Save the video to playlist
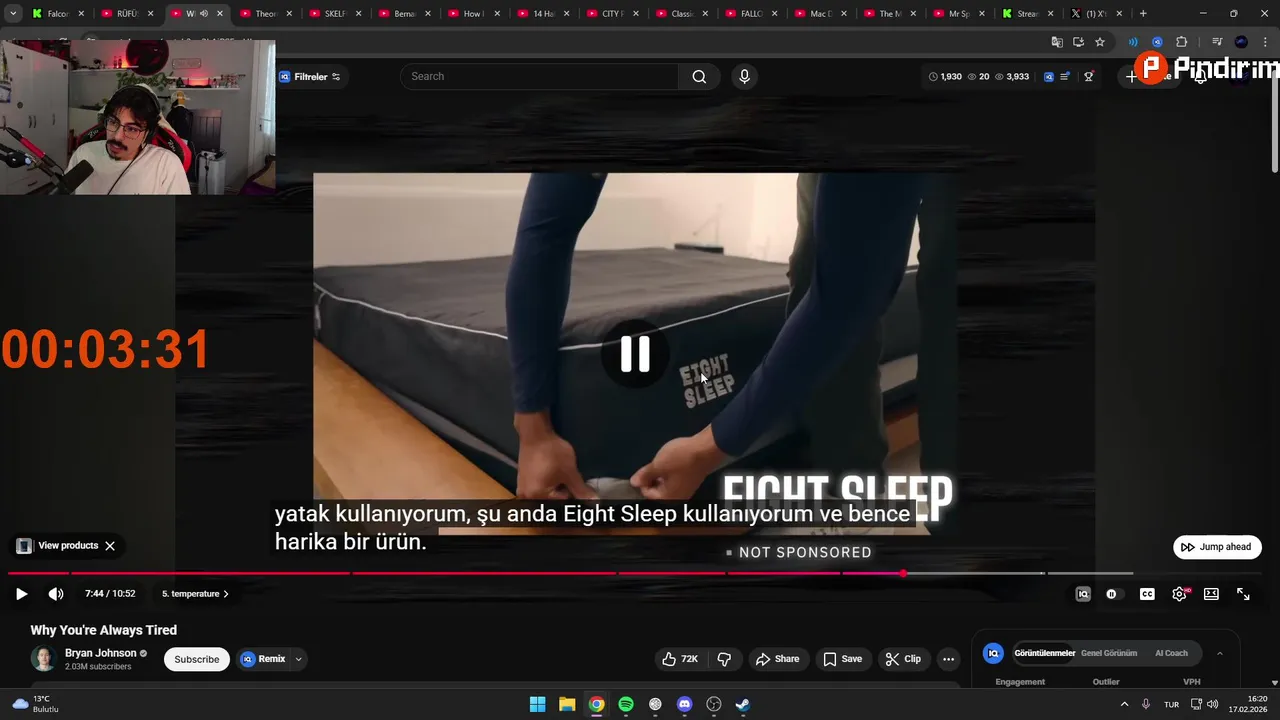This screenshot has width=1280, height=720. click(x=842, y=659)
